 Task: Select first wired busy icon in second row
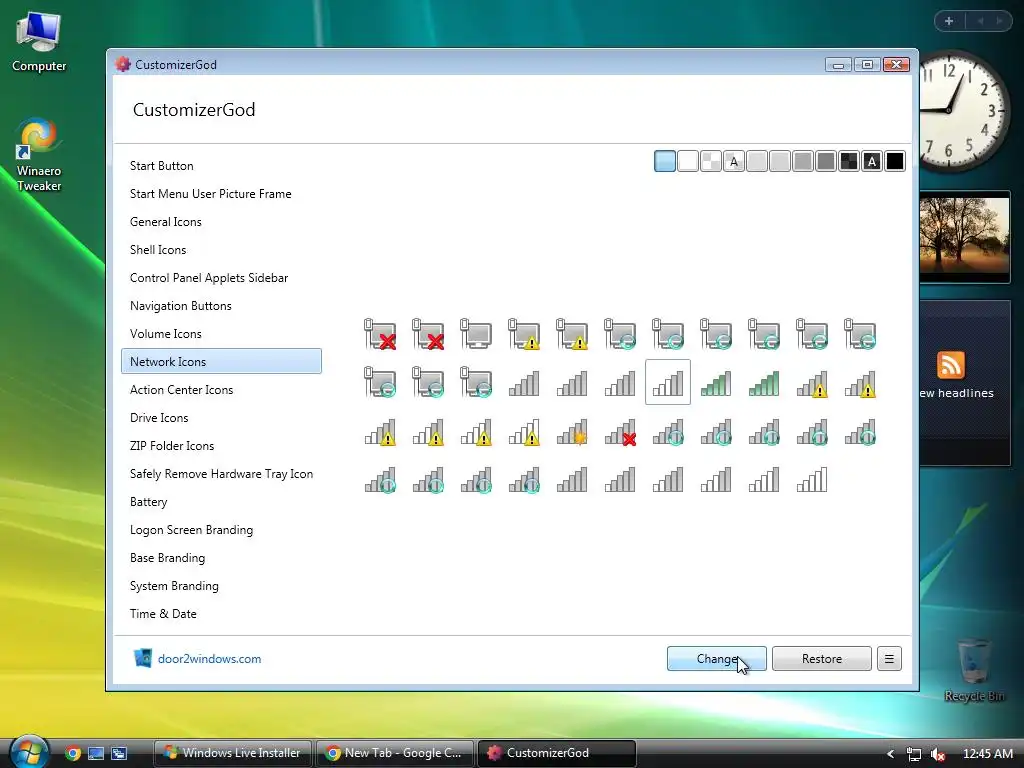(380, 382)
